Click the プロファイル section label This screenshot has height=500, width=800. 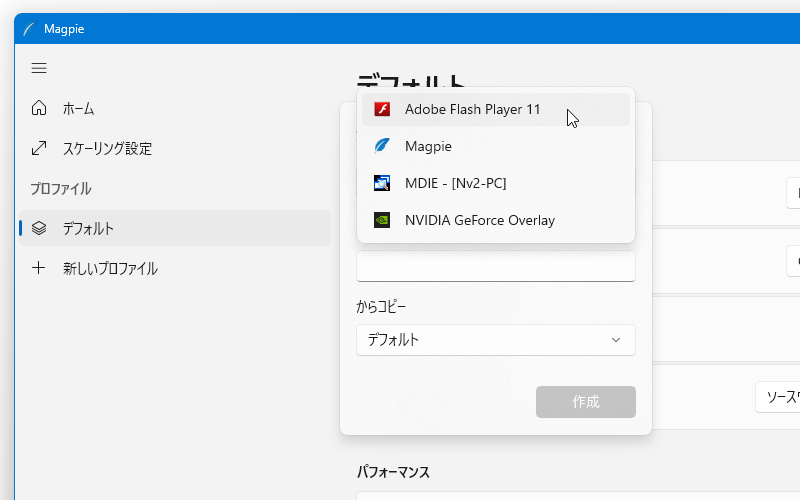61,188
